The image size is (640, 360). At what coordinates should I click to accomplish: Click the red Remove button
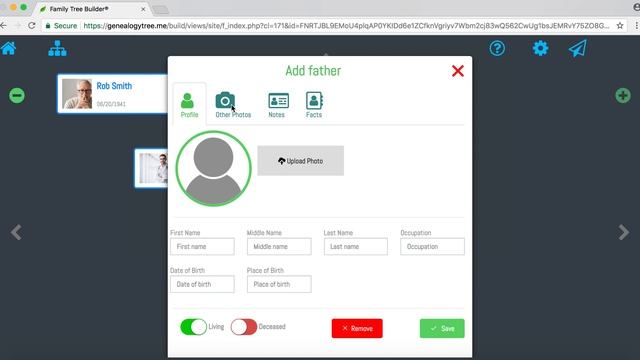(357, 328)
